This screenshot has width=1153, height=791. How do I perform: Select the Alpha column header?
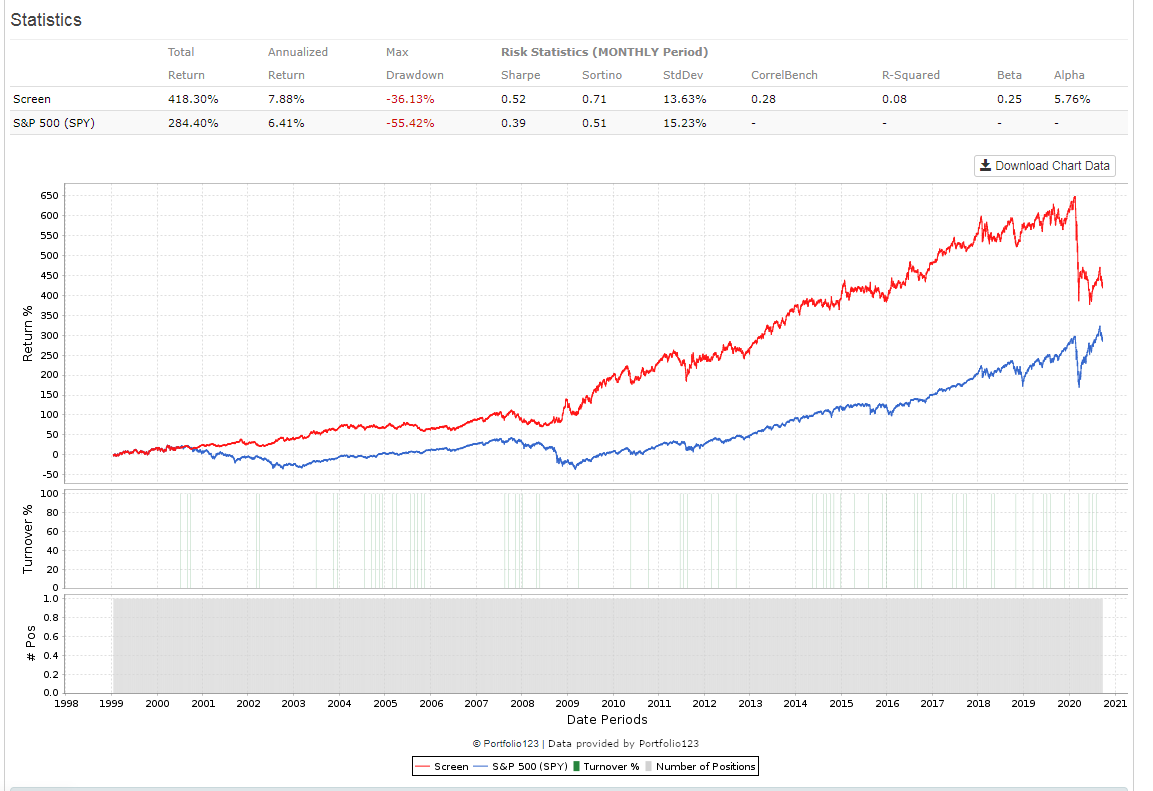point(1069,75)
